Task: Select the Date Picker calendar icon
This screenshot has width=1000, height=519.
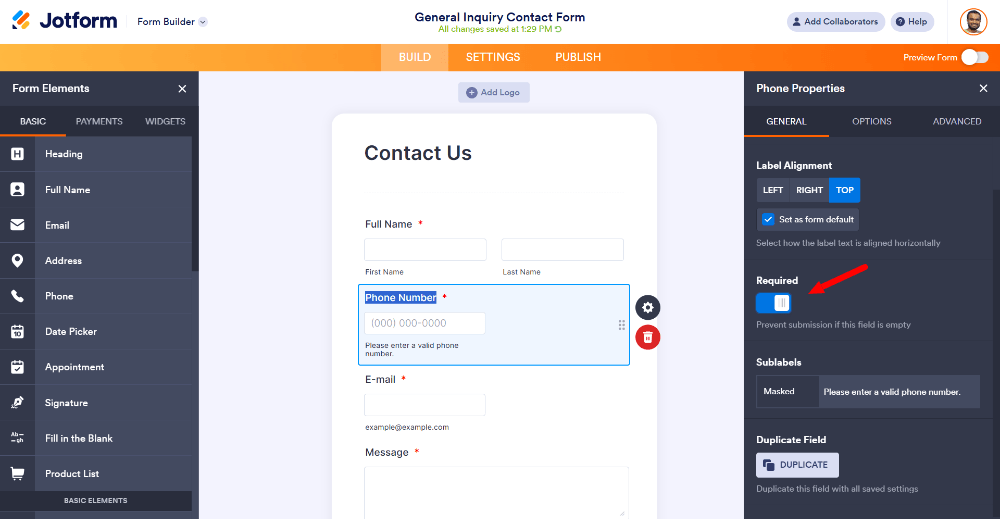Action: [x=17, y=332]
